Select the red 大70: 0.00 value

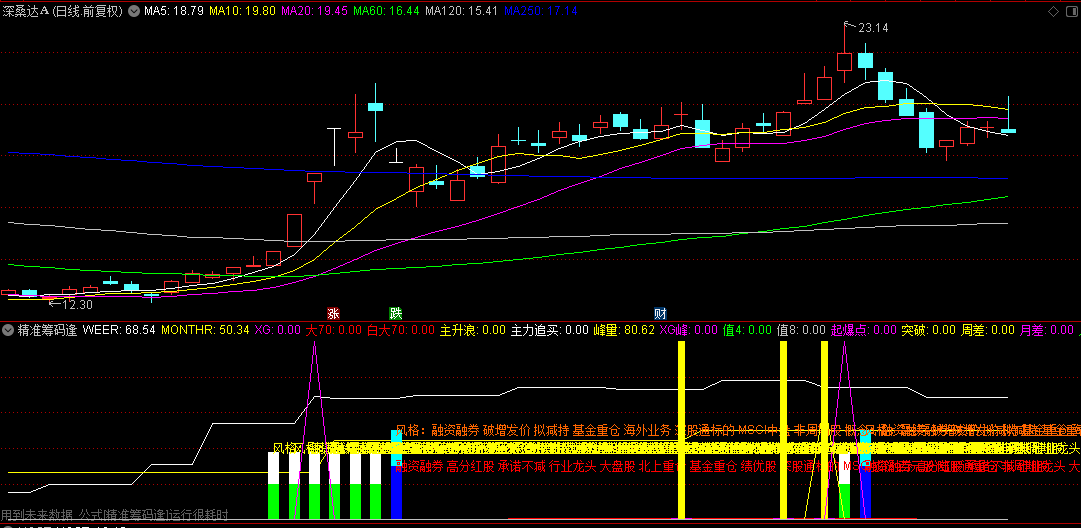pyautogui.click(x=334, y=329)
